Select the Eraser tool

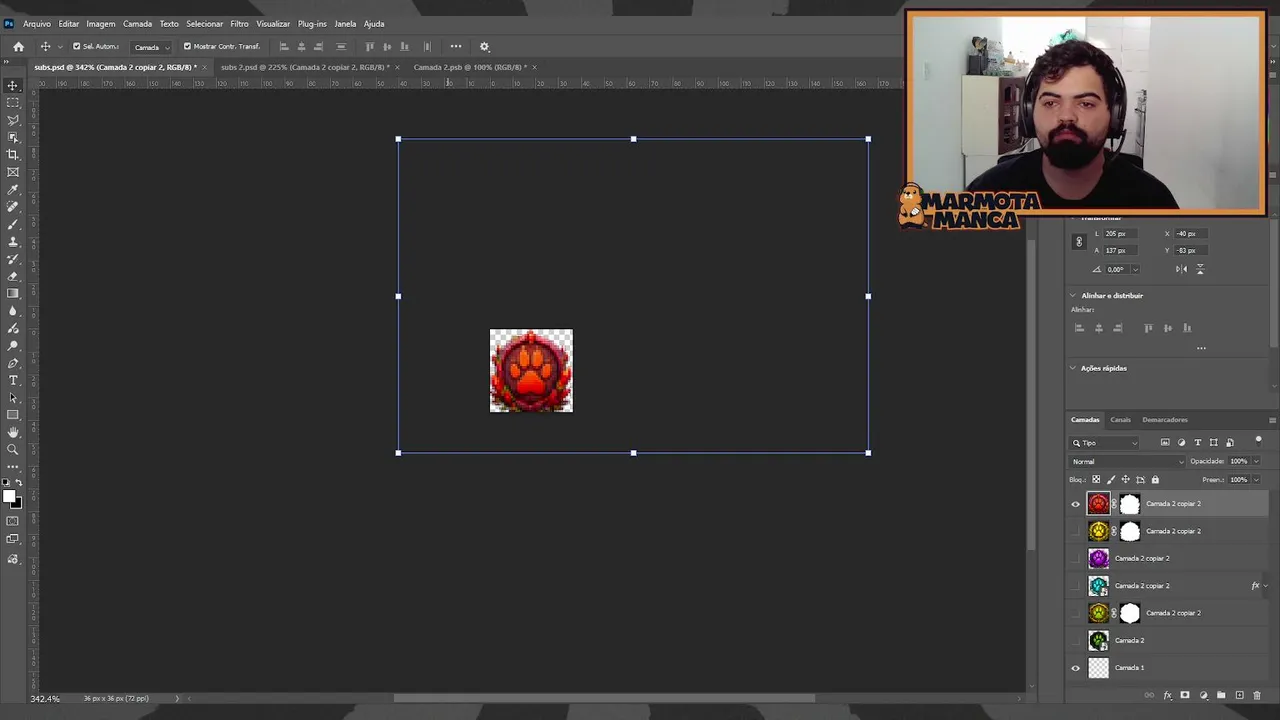[x=13, y=276]
